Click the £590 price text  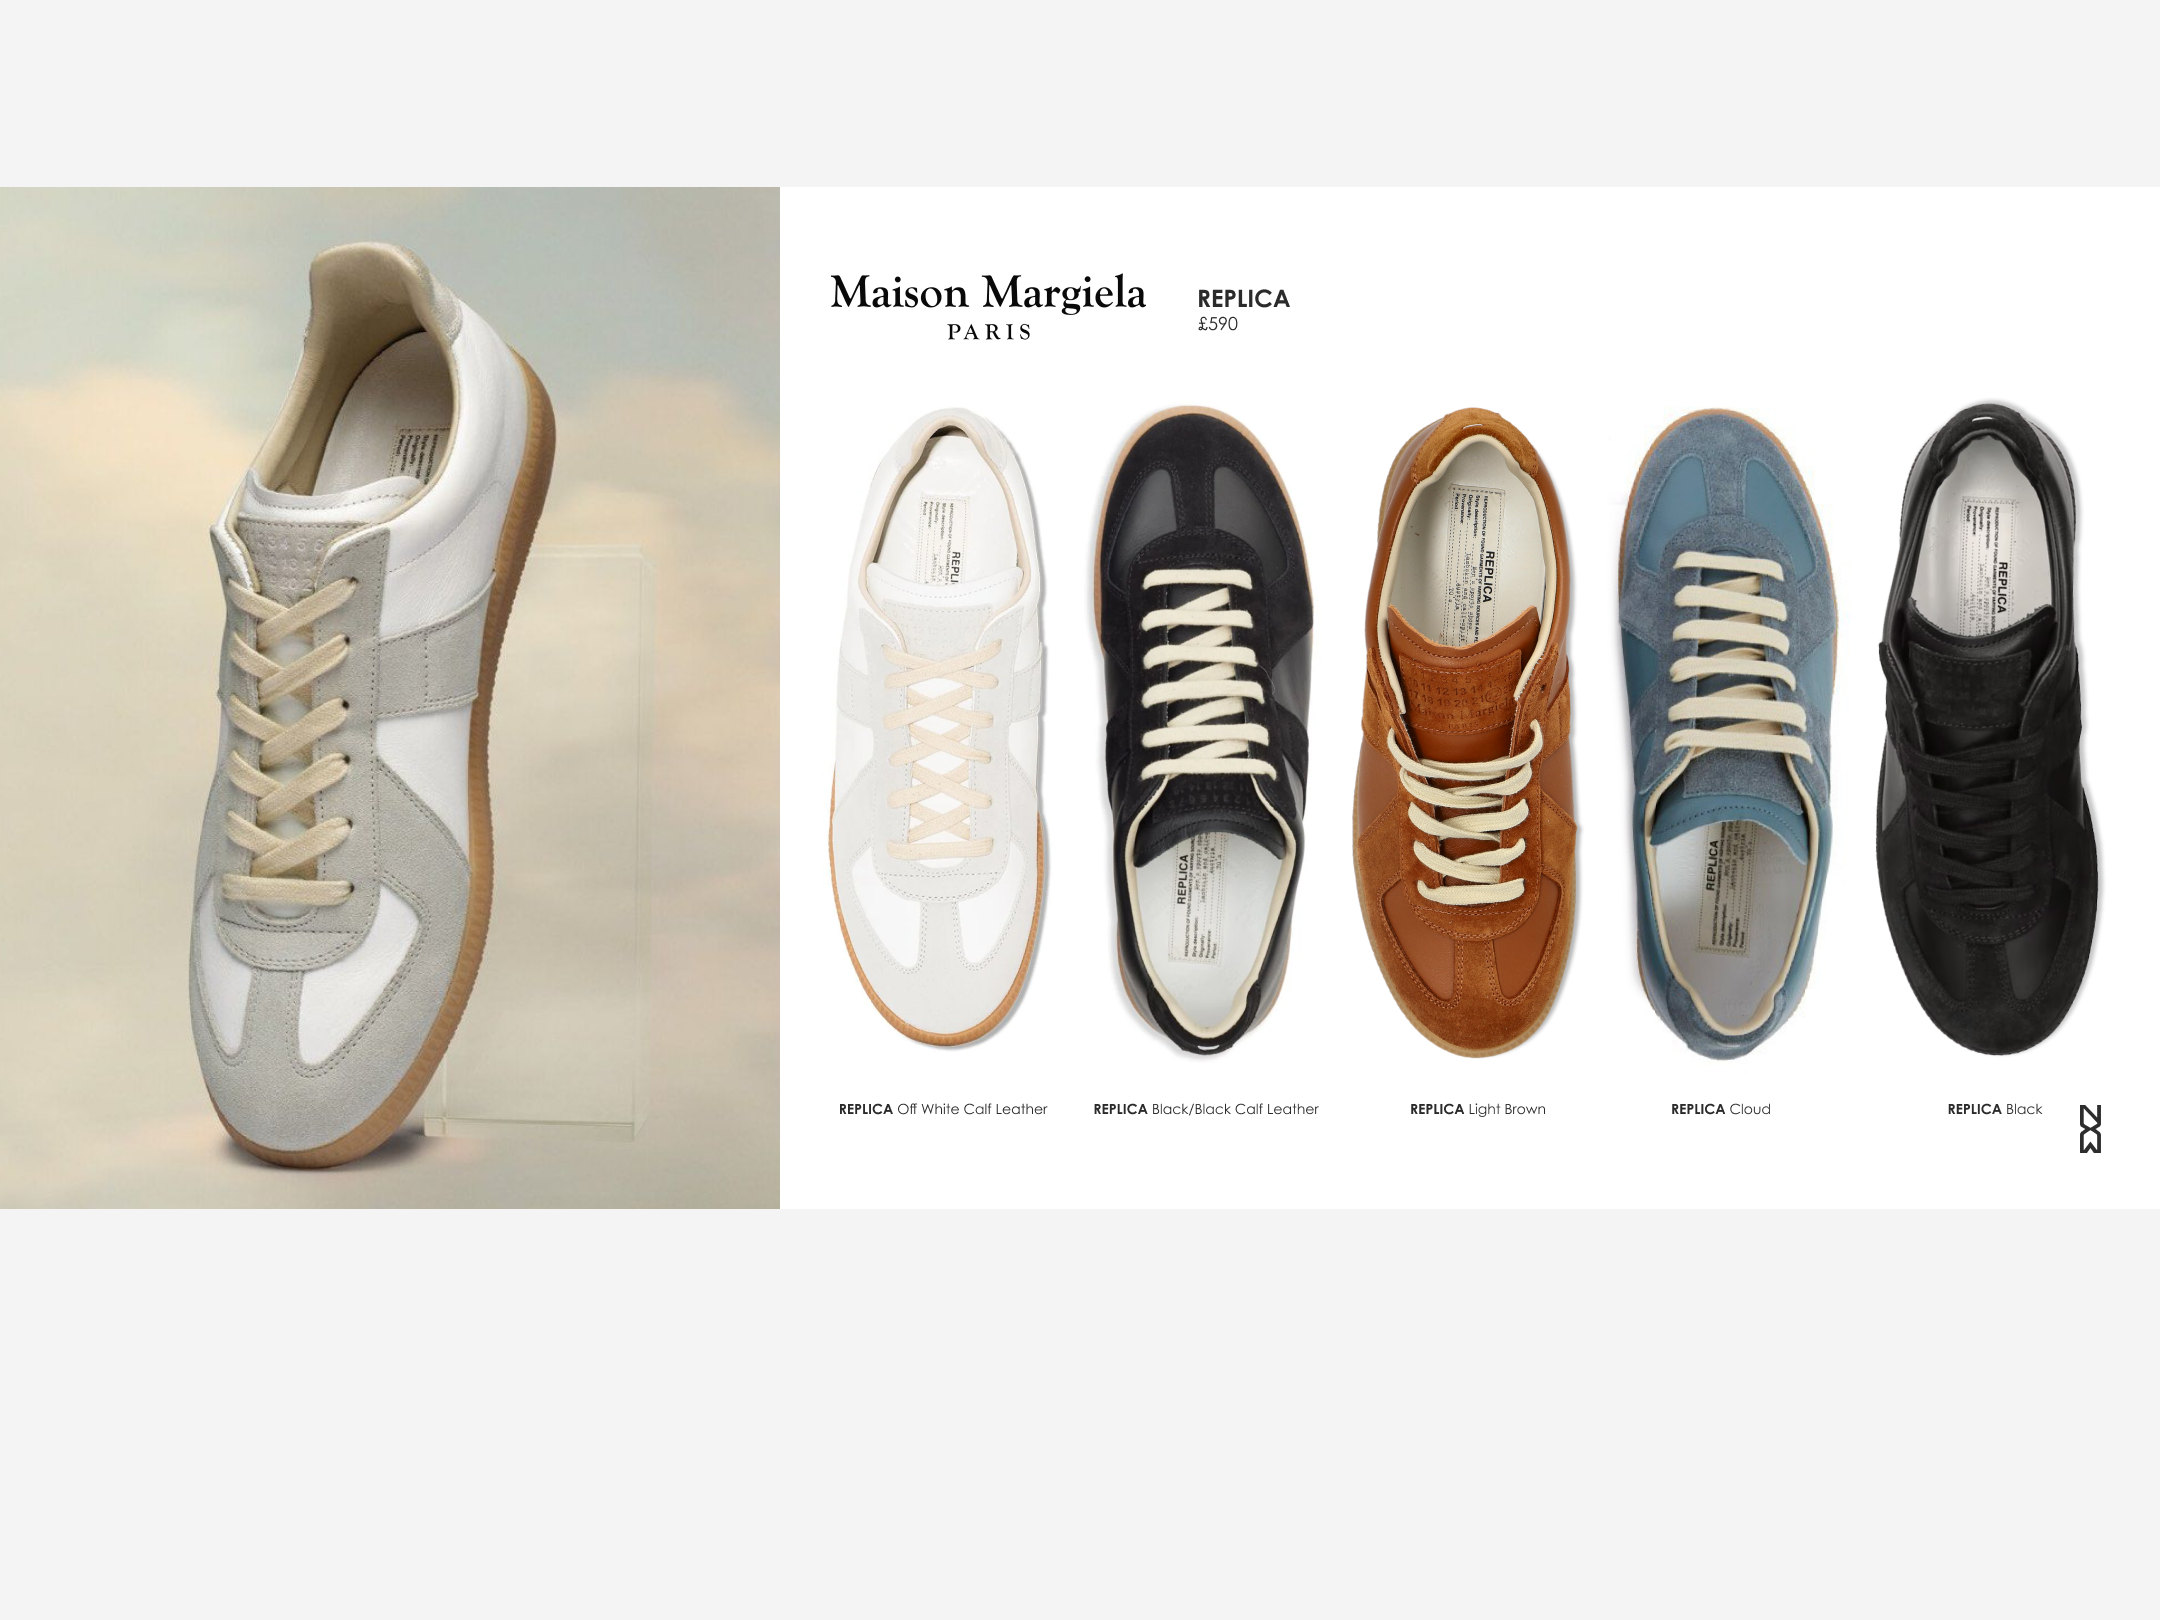[x=1218, y=324]
